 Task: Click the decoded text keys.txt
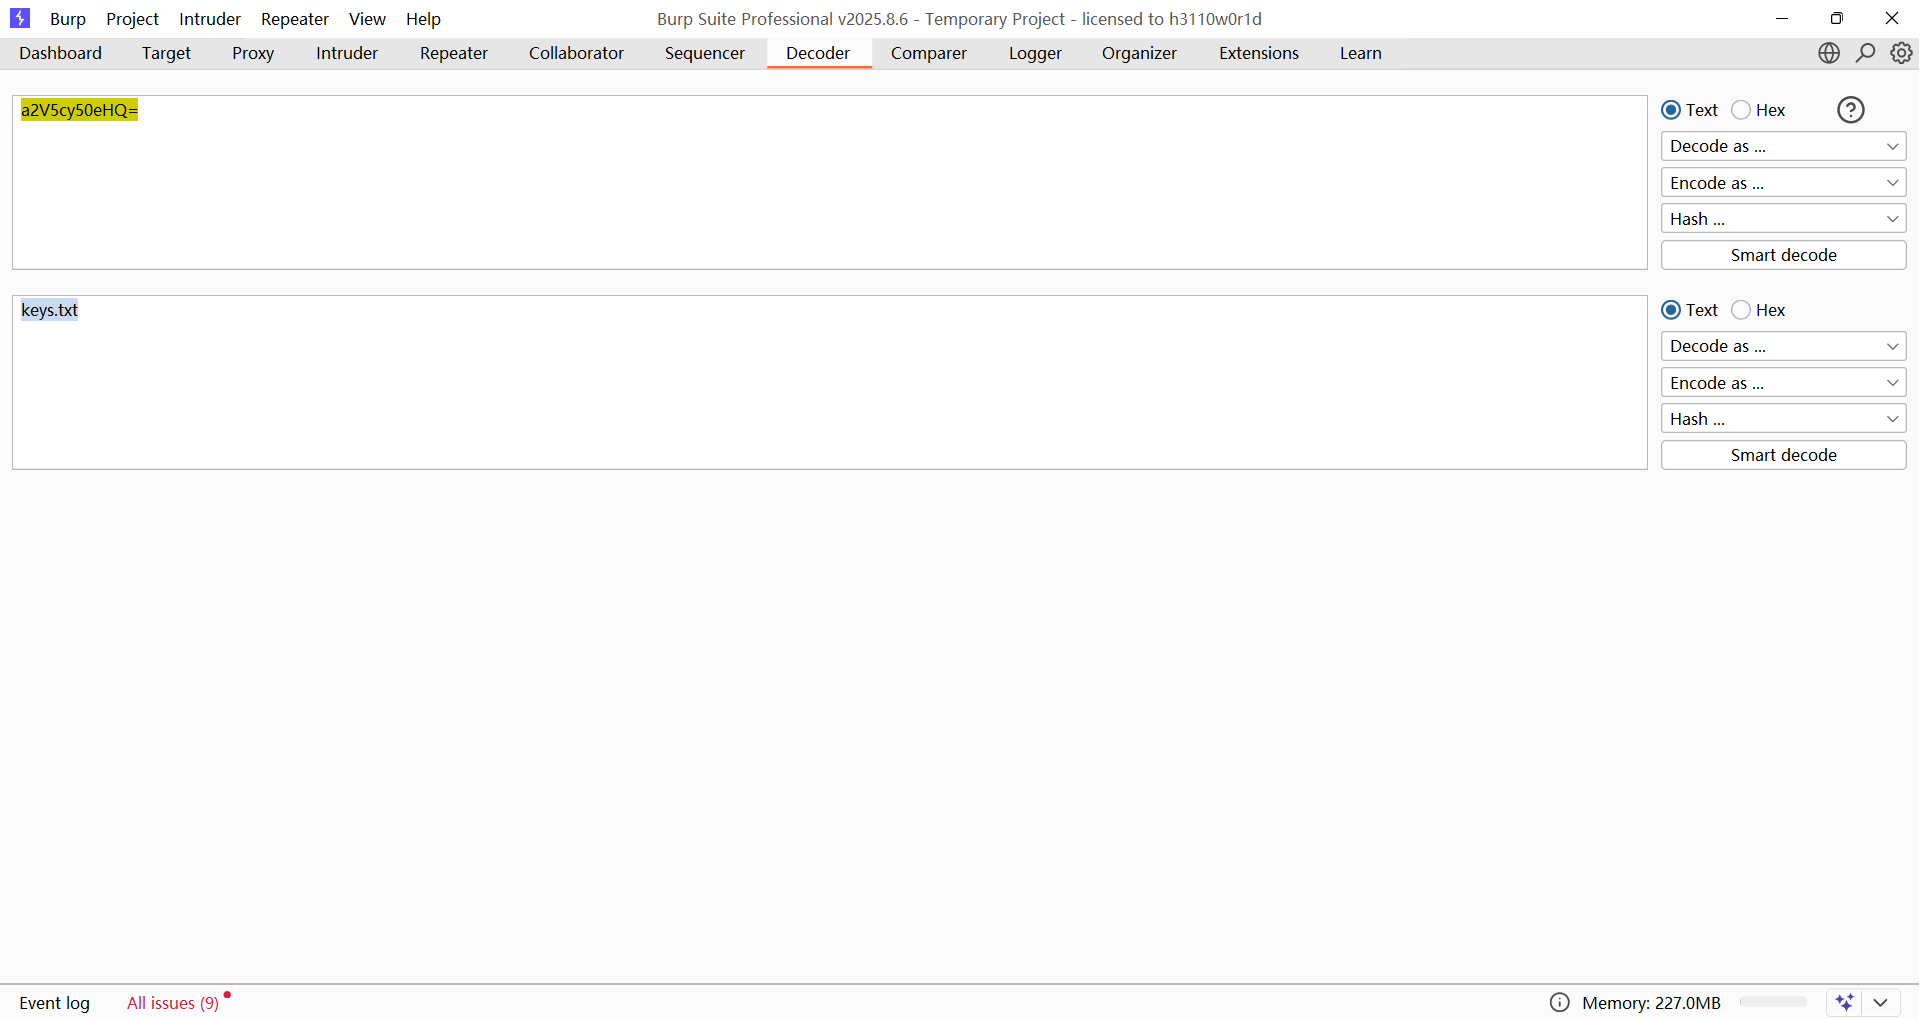(x=49, y=310)
